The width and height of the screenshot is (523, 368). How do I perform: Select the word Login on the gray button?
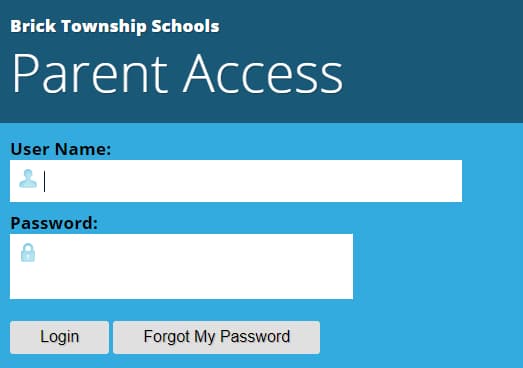pyautogui.click(x=60, y=337)
